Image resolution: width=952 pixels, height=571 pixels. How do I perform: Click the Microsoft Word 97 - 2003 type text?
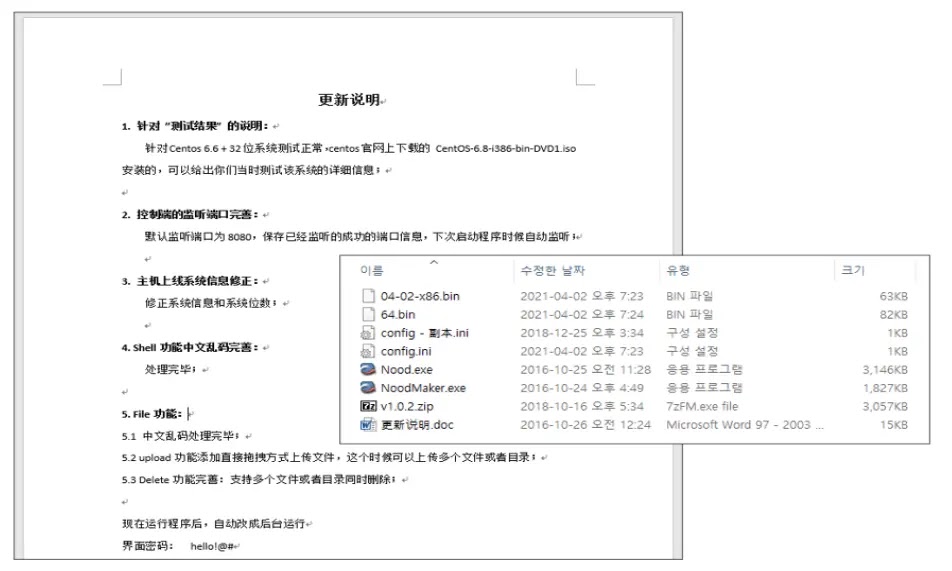pos(744,424)
